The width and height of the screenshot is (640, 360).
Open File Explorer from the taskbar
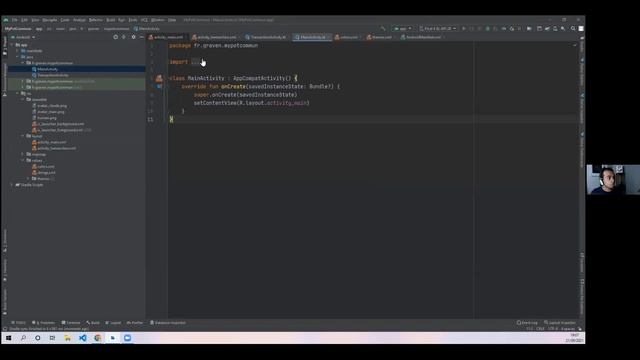[67, 338]
